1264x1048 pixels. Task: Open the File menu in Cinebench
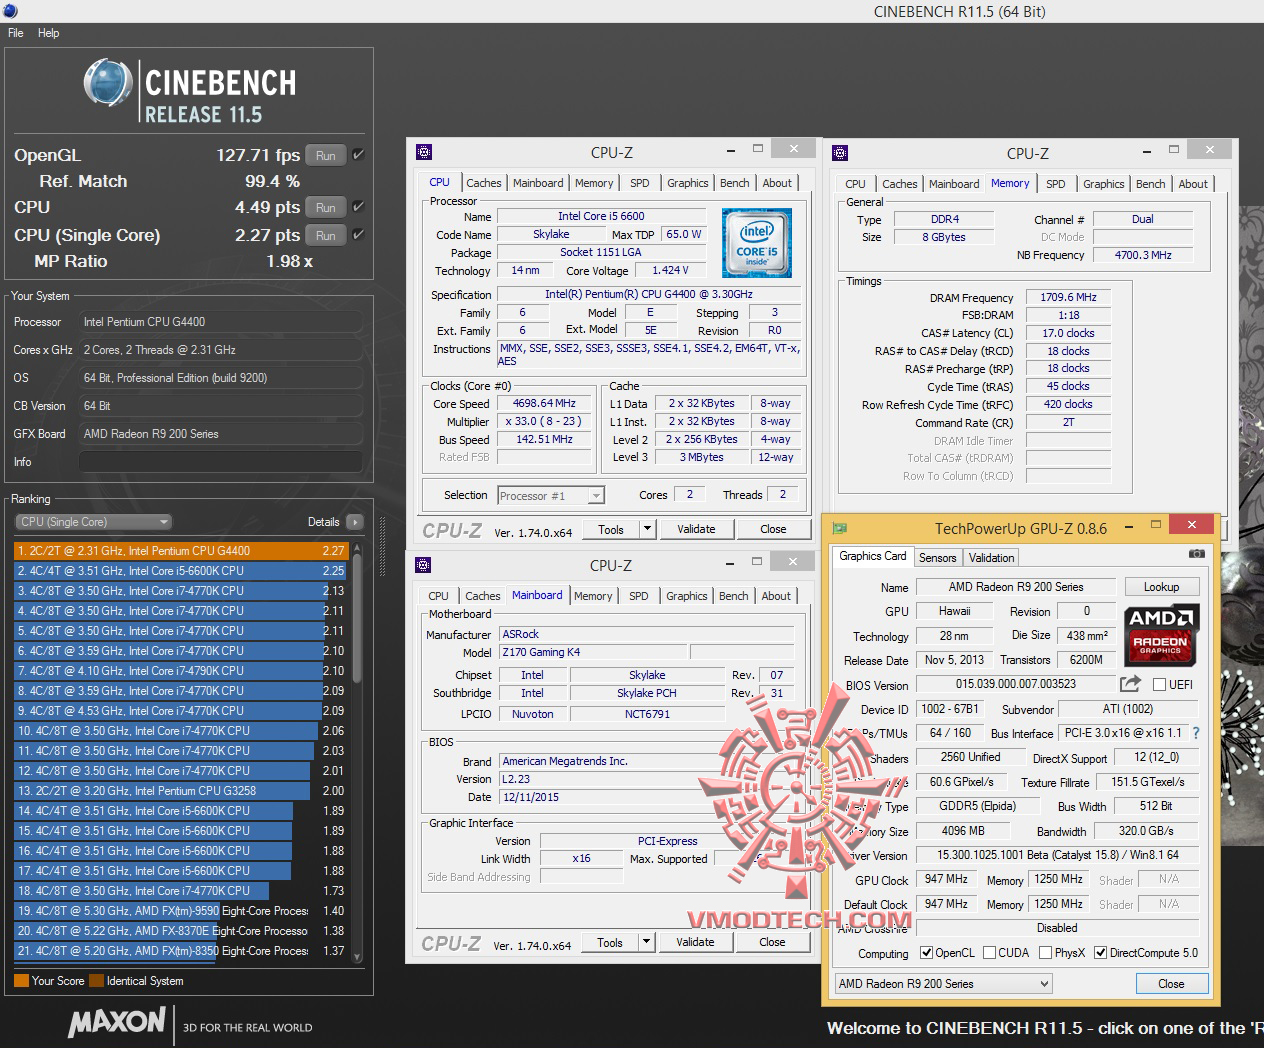tap(16, 33)
